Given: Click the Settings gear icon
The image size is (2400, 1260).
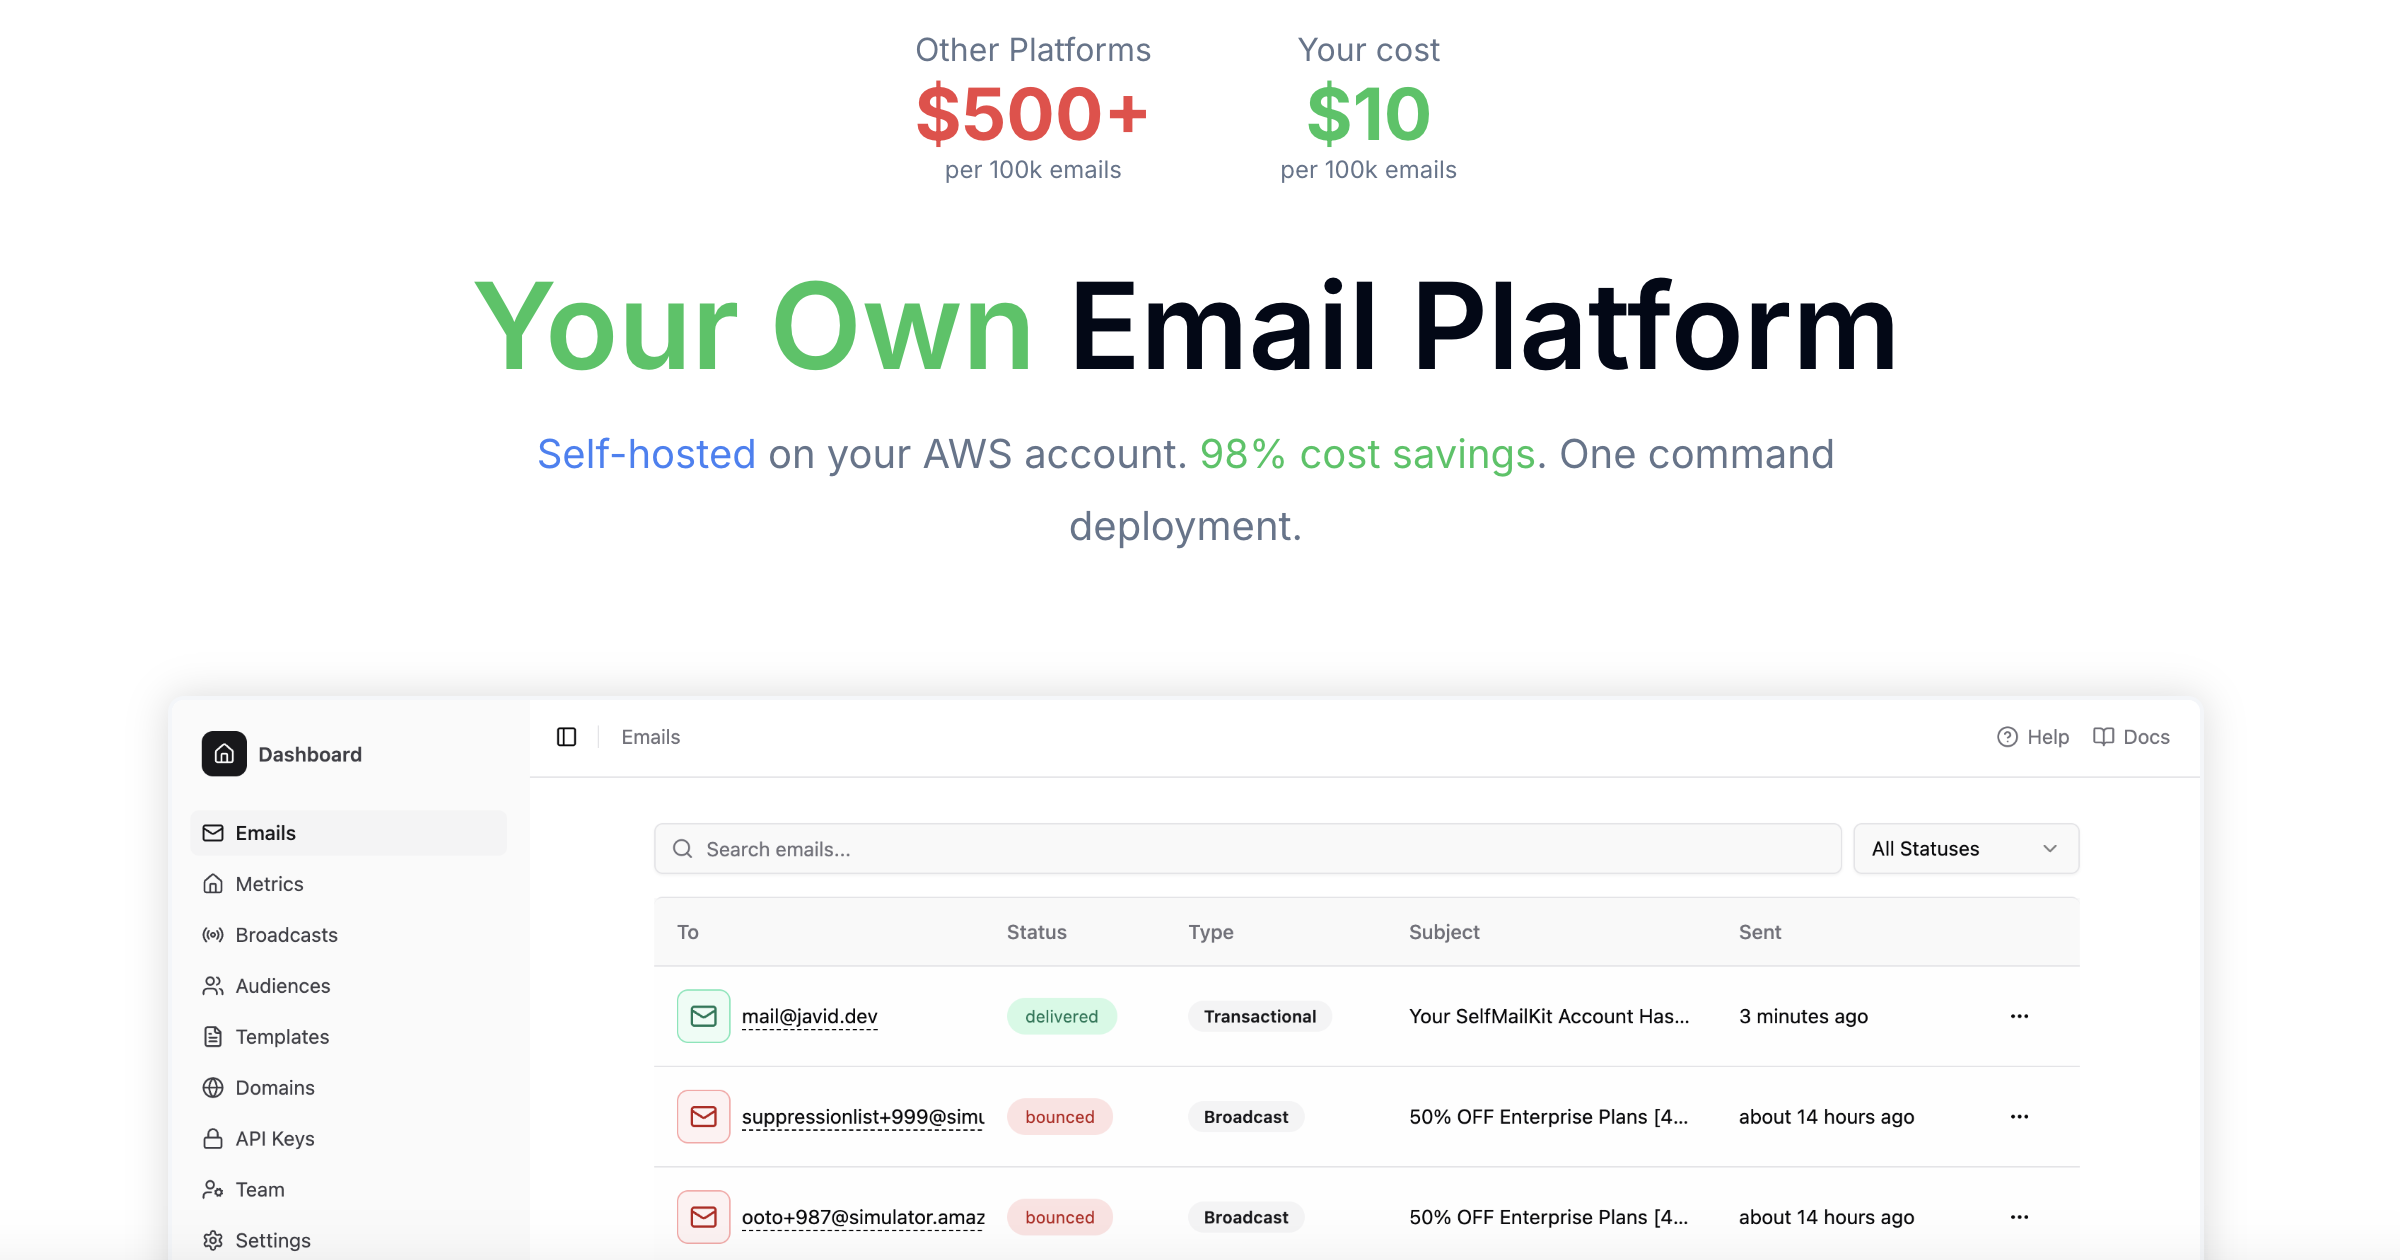Looking at the screenshot, I should pyautogui.click(x=213, y=1241).
